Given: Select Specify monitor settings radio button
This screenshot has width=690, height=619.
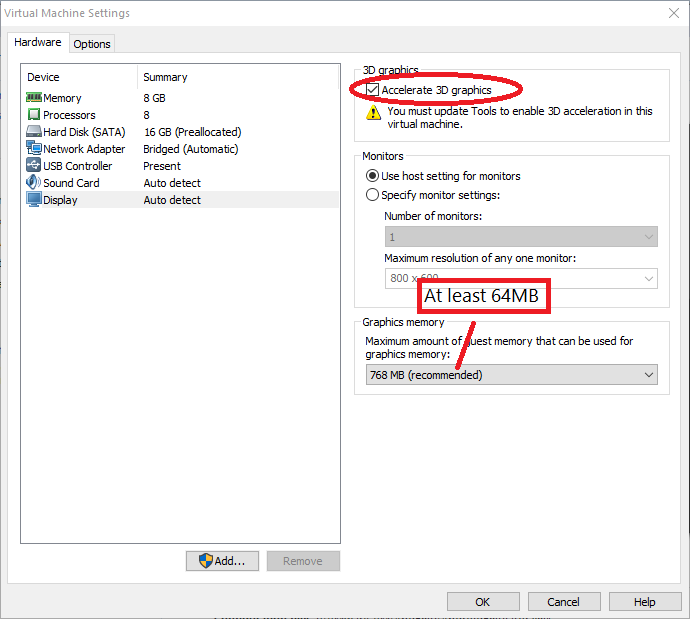Looking at the screenshot, I should [x=373, y=195].
